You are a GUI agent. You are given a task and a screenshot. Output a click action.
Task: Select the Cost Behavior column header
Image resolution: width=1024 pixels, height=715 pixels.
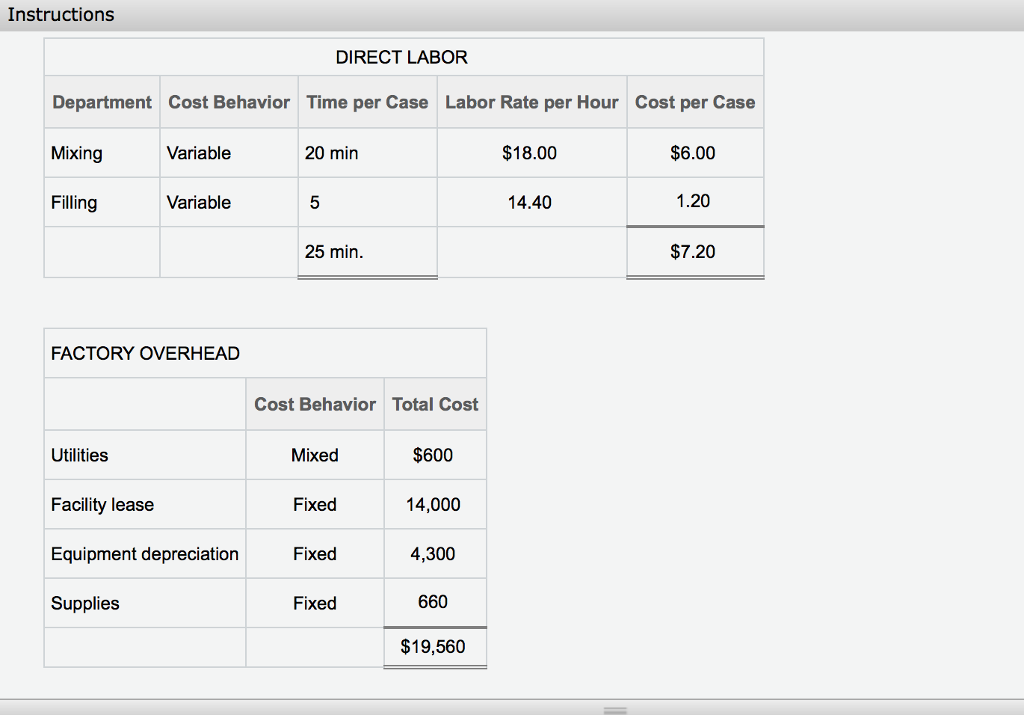(228, 101)
